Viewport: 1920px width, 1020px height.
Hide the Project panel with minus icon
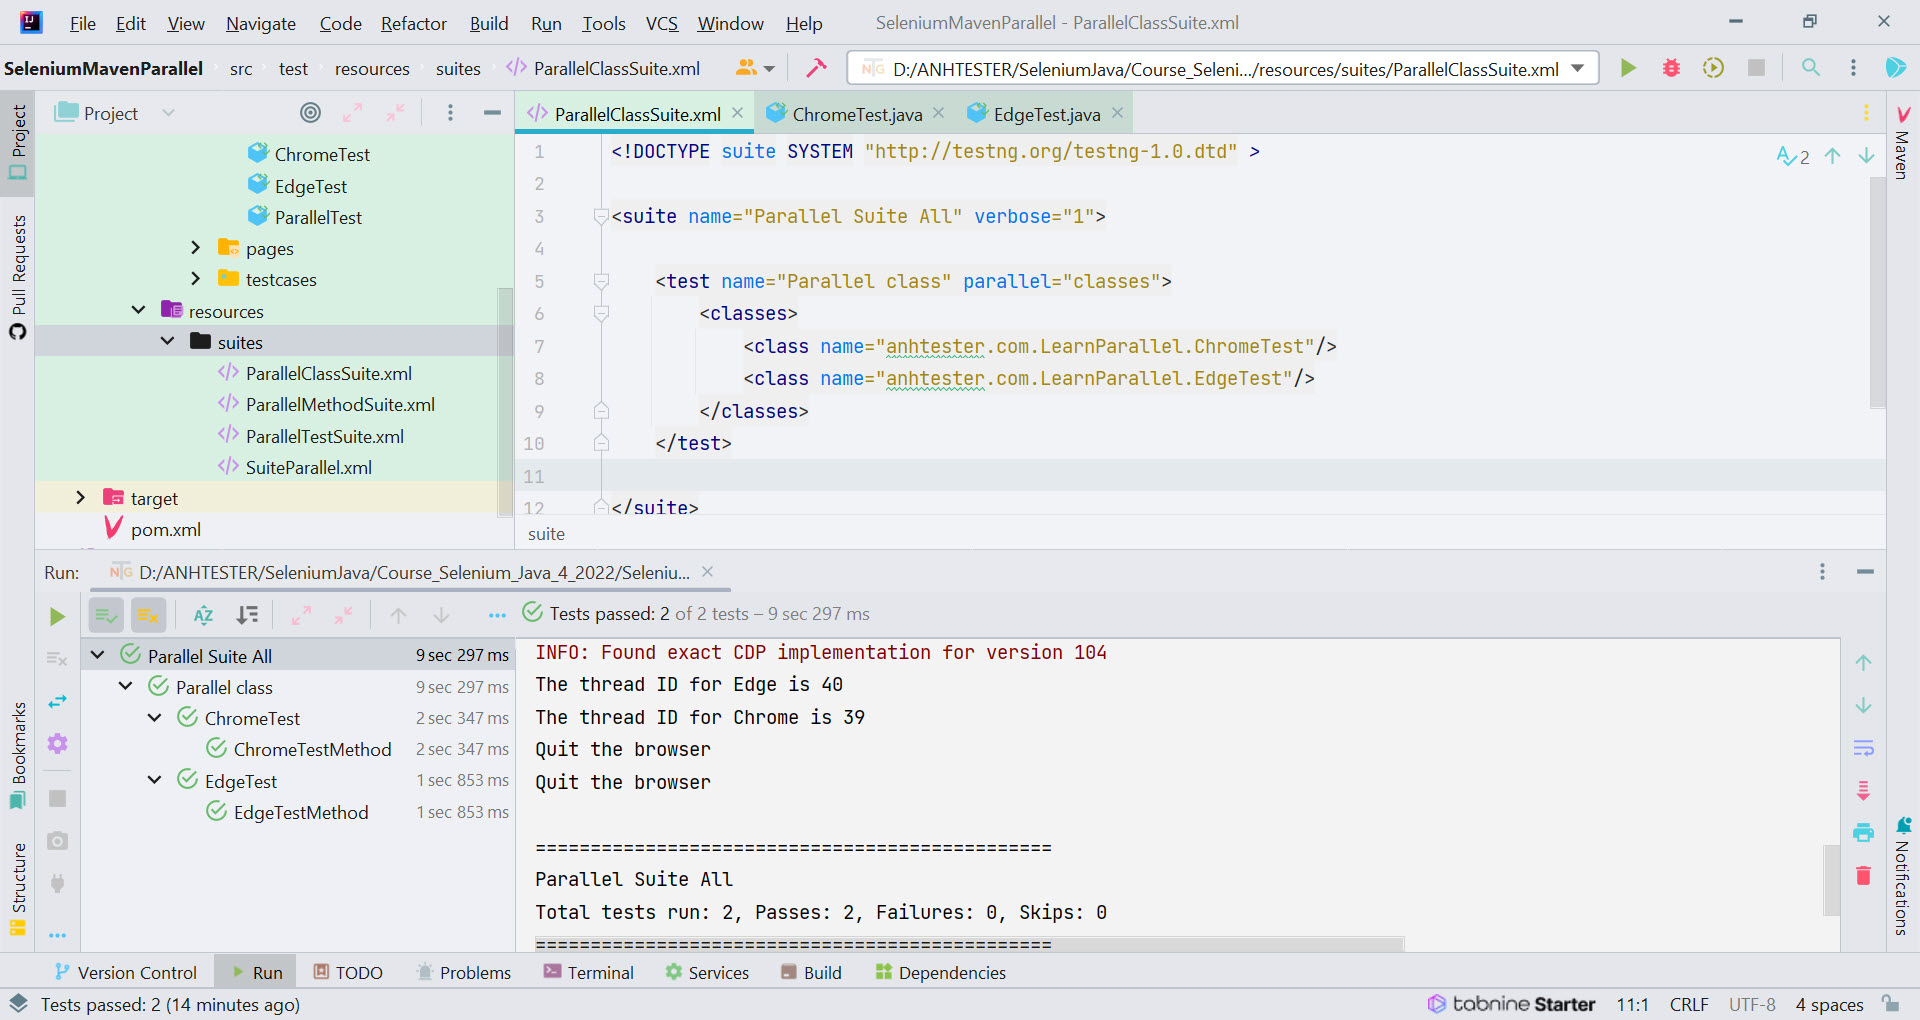click(492, 113)
